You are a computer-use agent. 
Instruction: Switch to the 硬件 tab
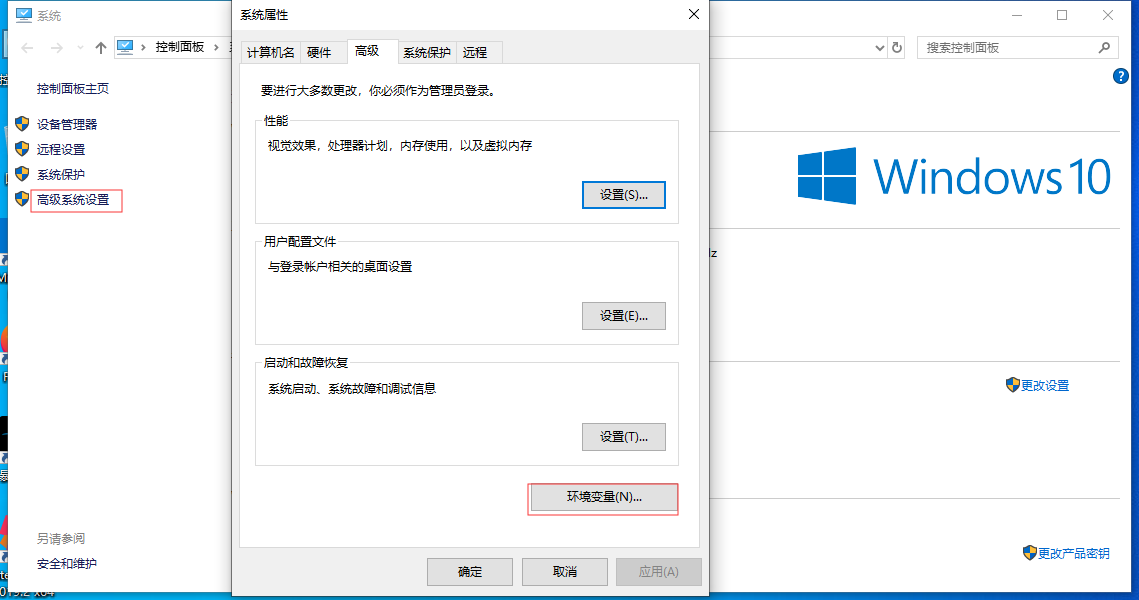(319, 52)
